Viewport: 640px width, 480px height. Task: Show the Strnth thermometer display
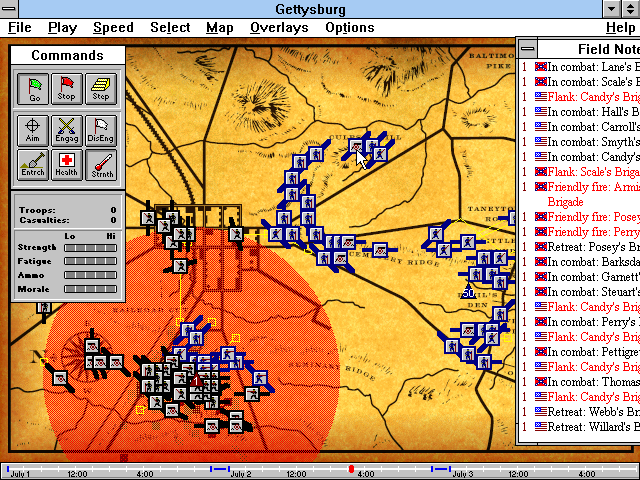click(x=100, y=164)
